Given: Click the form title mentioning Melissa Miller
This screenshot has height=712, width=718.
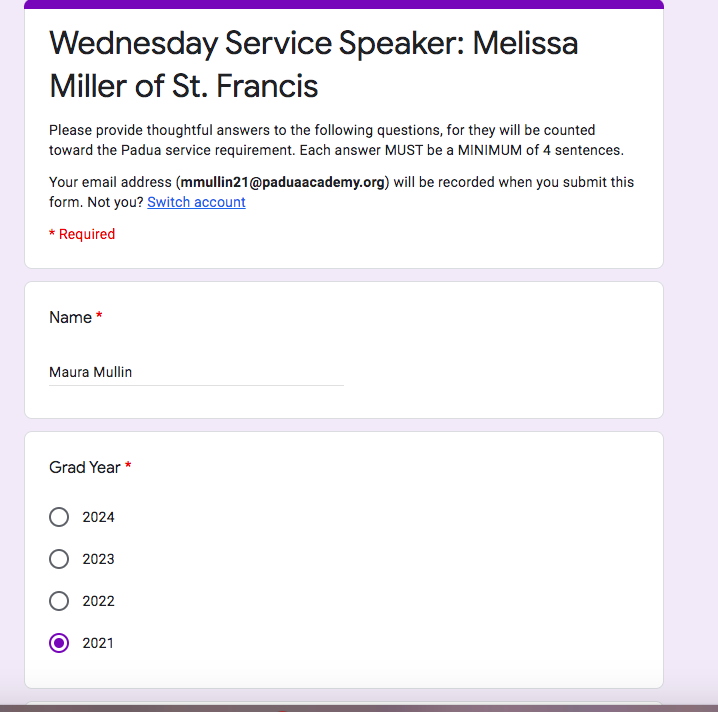Looking at the screenshot, I should click(313, 65).
